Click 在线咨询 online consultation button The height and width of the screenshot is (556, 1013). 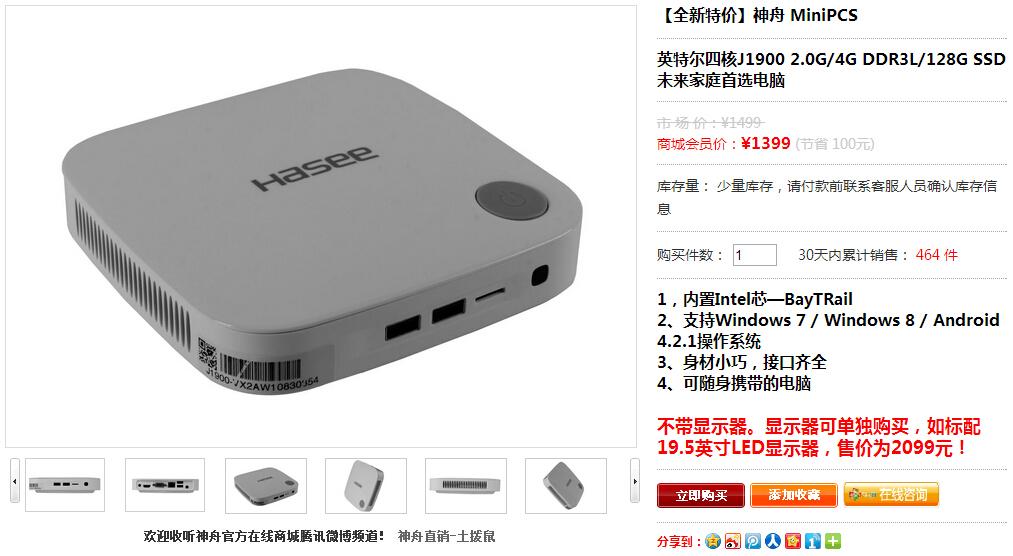[x=891, y=495]
